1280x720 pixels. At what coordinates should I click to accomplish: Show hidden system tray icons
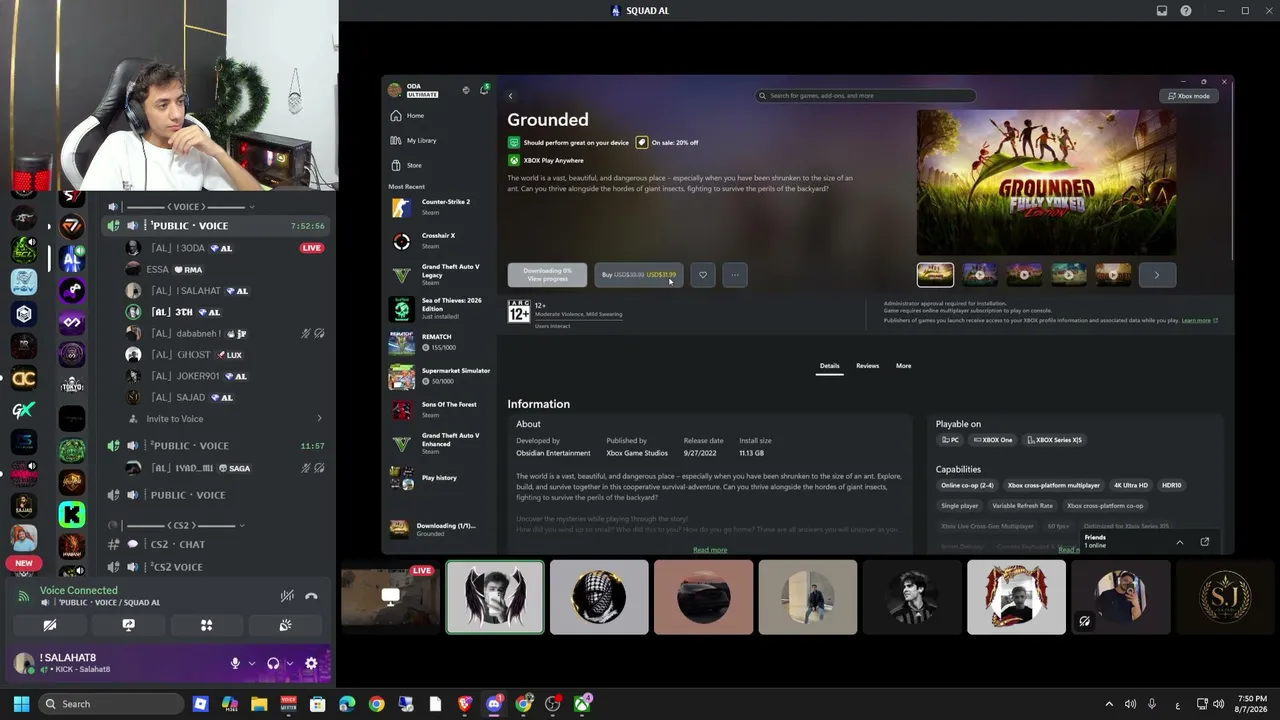click(x=1108, y=704)
